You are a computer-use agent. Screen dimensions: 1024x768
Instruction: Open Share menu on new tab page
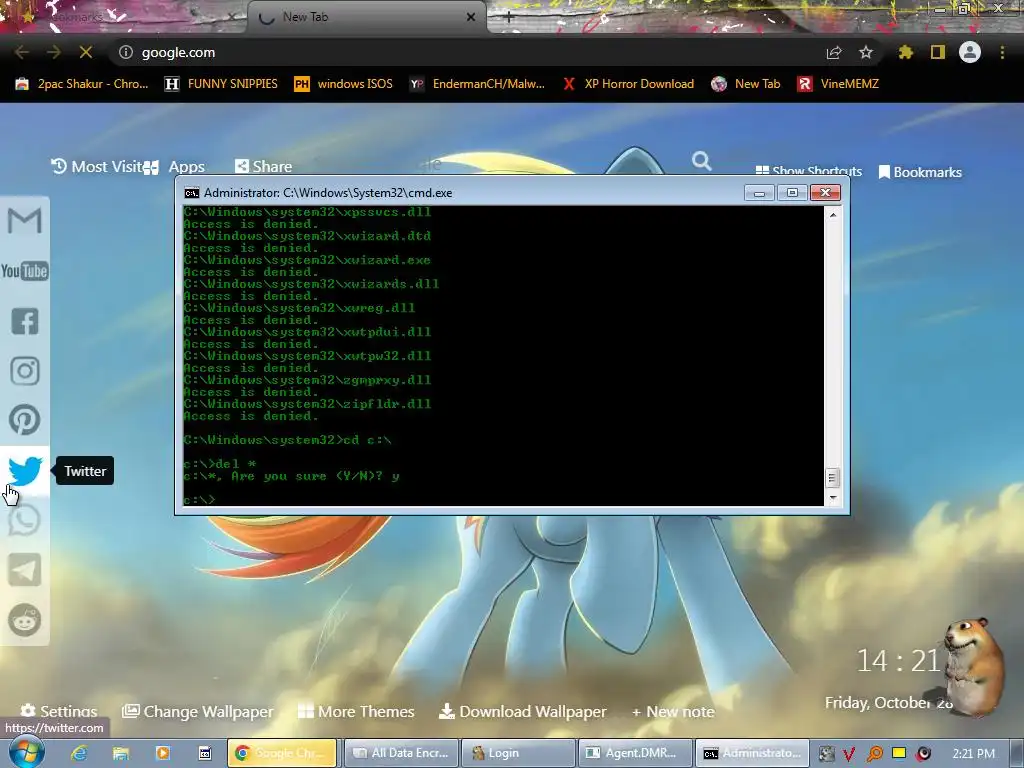pyautogui.click(x=264, y=167)
